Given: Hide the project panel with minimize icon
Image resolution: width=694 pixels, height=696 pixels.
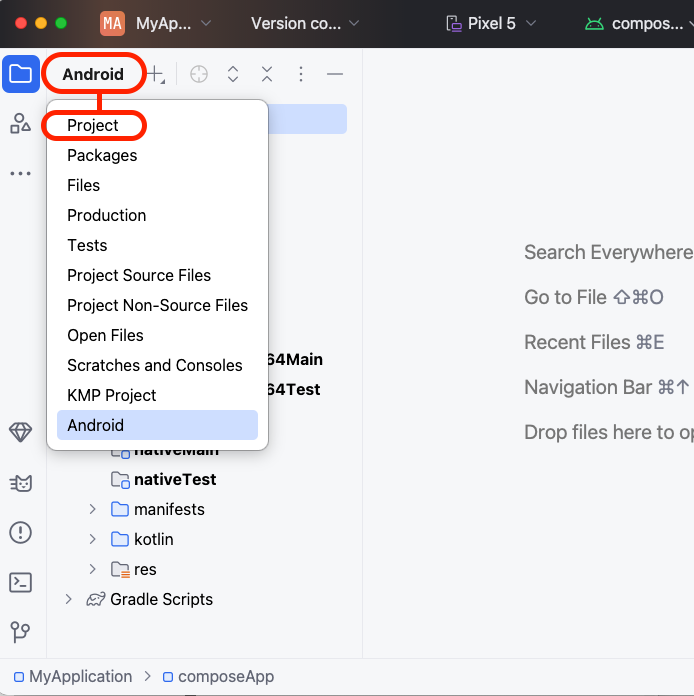Looking at the screenshot, I should [x=335, y=74].
